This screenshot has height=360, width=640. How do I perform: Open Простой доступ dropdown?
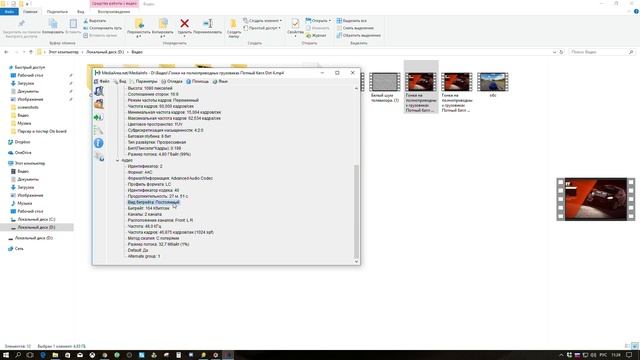[x=262, y=28]
